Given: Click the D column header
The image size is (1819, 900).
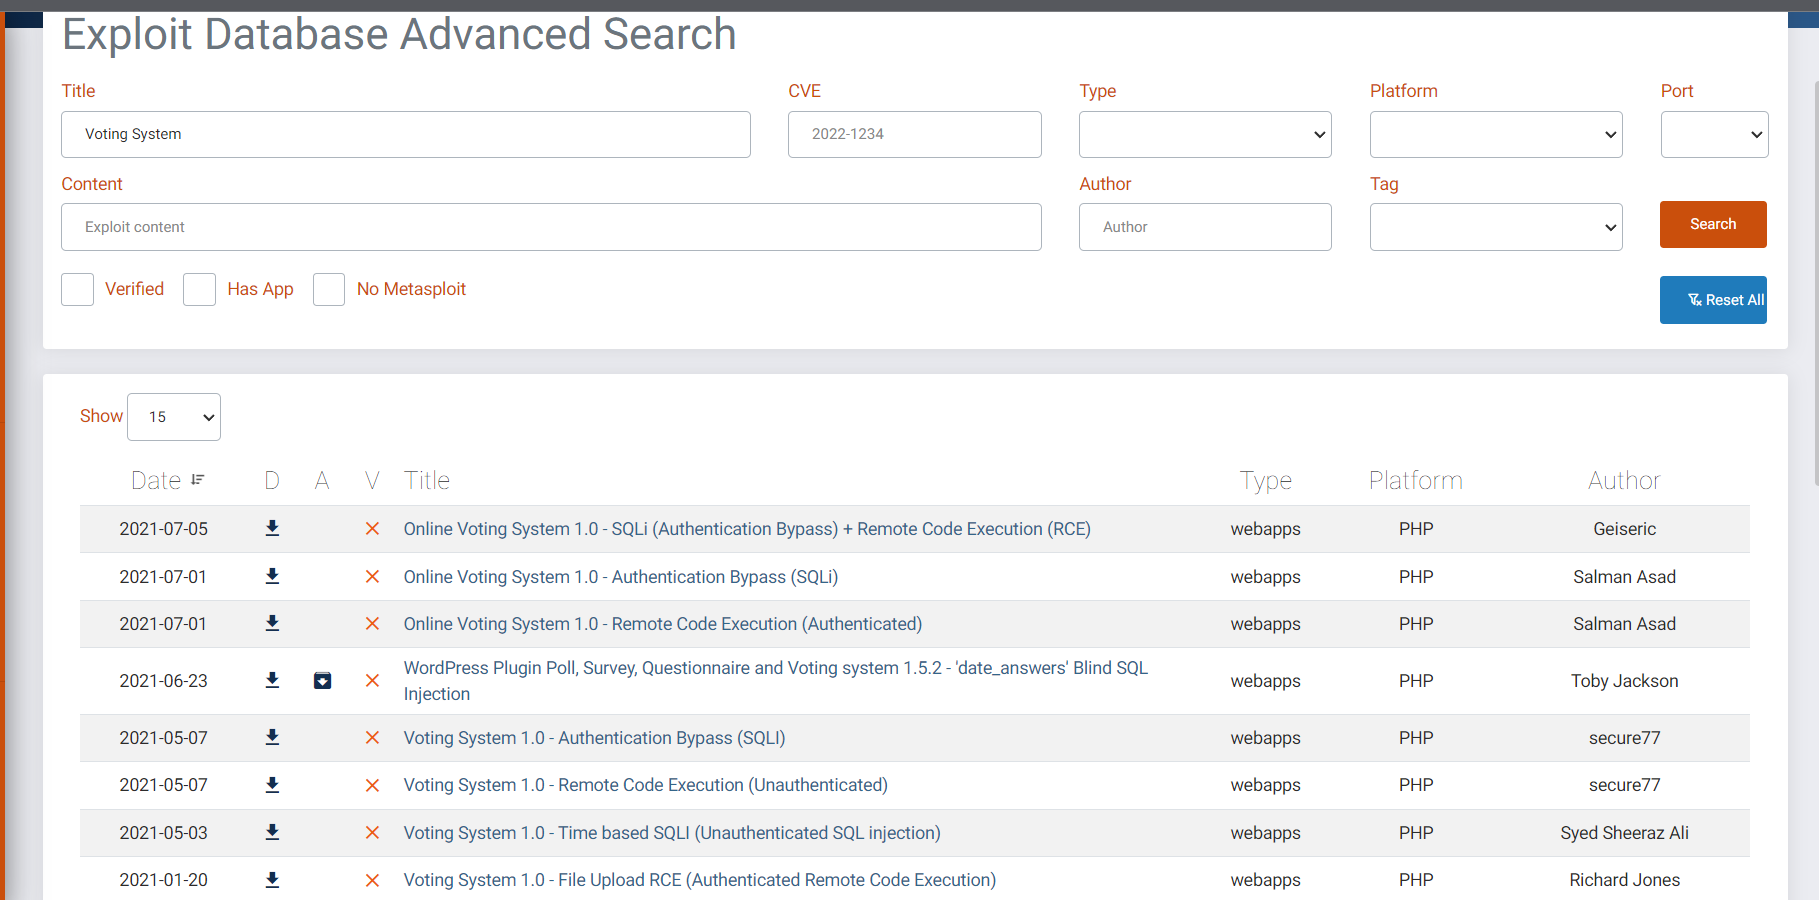Looking at the screenshot, I should tap(272, 480).
